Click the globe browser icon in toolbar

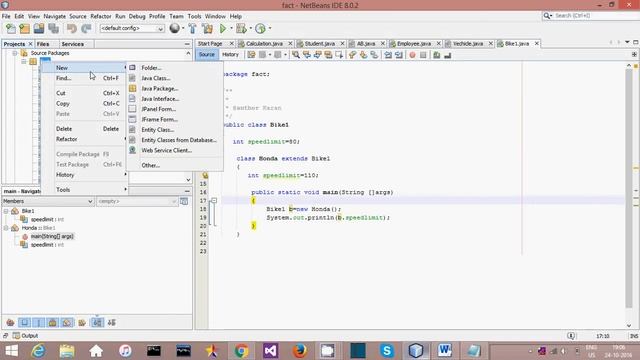click(x=175, y=28)
